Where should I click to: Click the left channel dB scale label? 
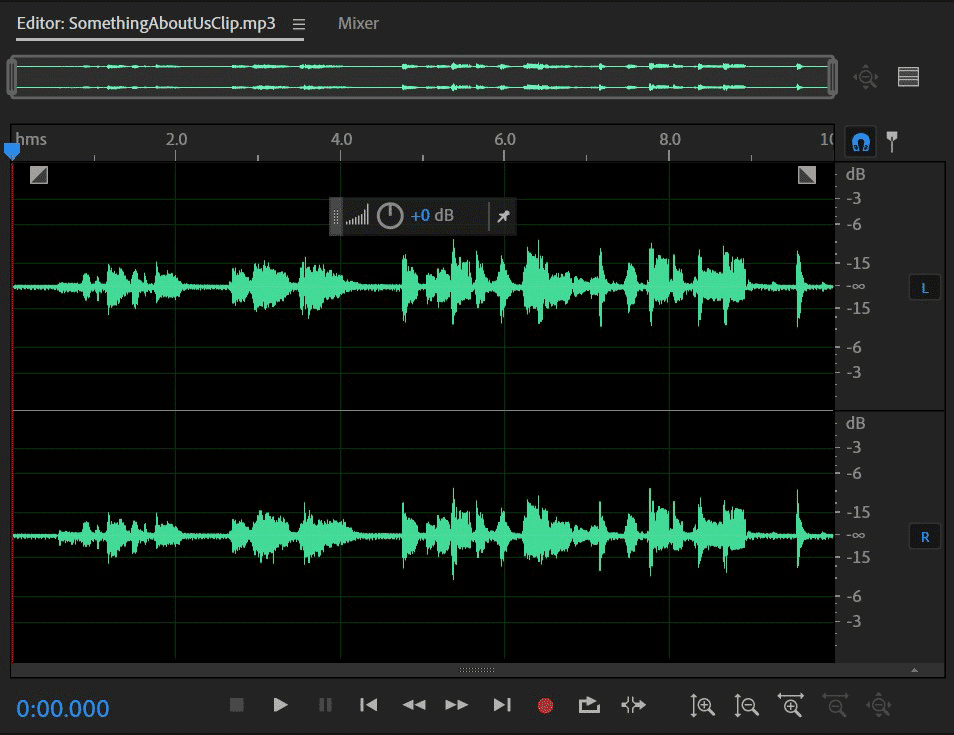[x=855, y=175]
